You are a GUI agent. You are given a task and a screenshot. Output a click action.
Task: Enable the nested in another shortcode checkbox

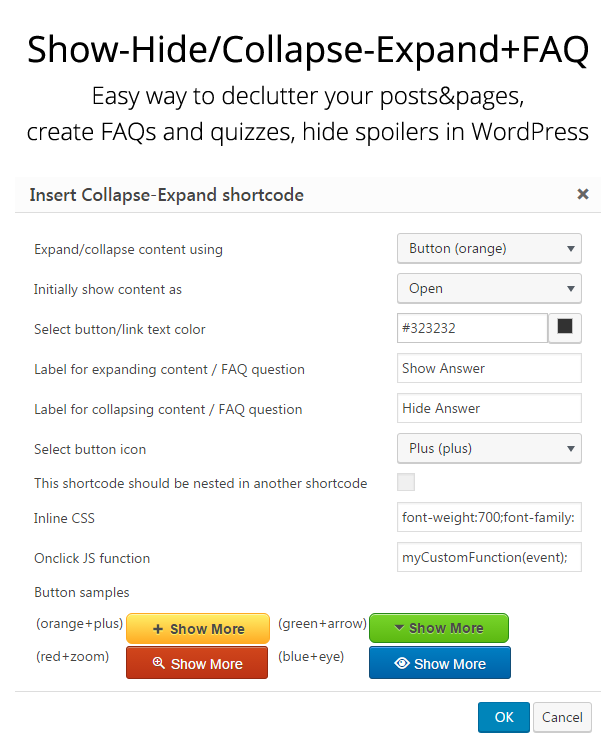tap(406, 483)
